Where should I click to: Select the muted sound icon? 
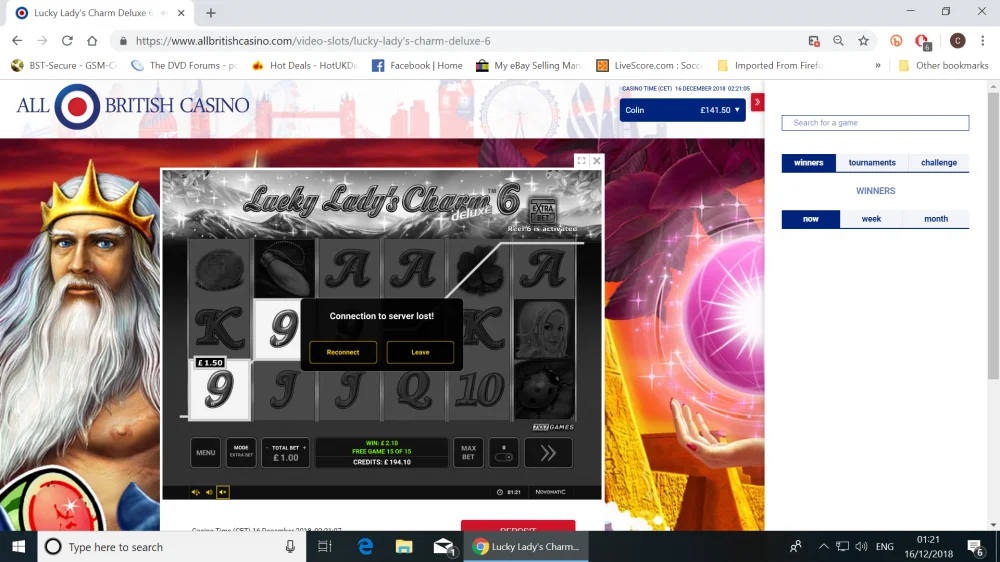[x=223, y=492]
